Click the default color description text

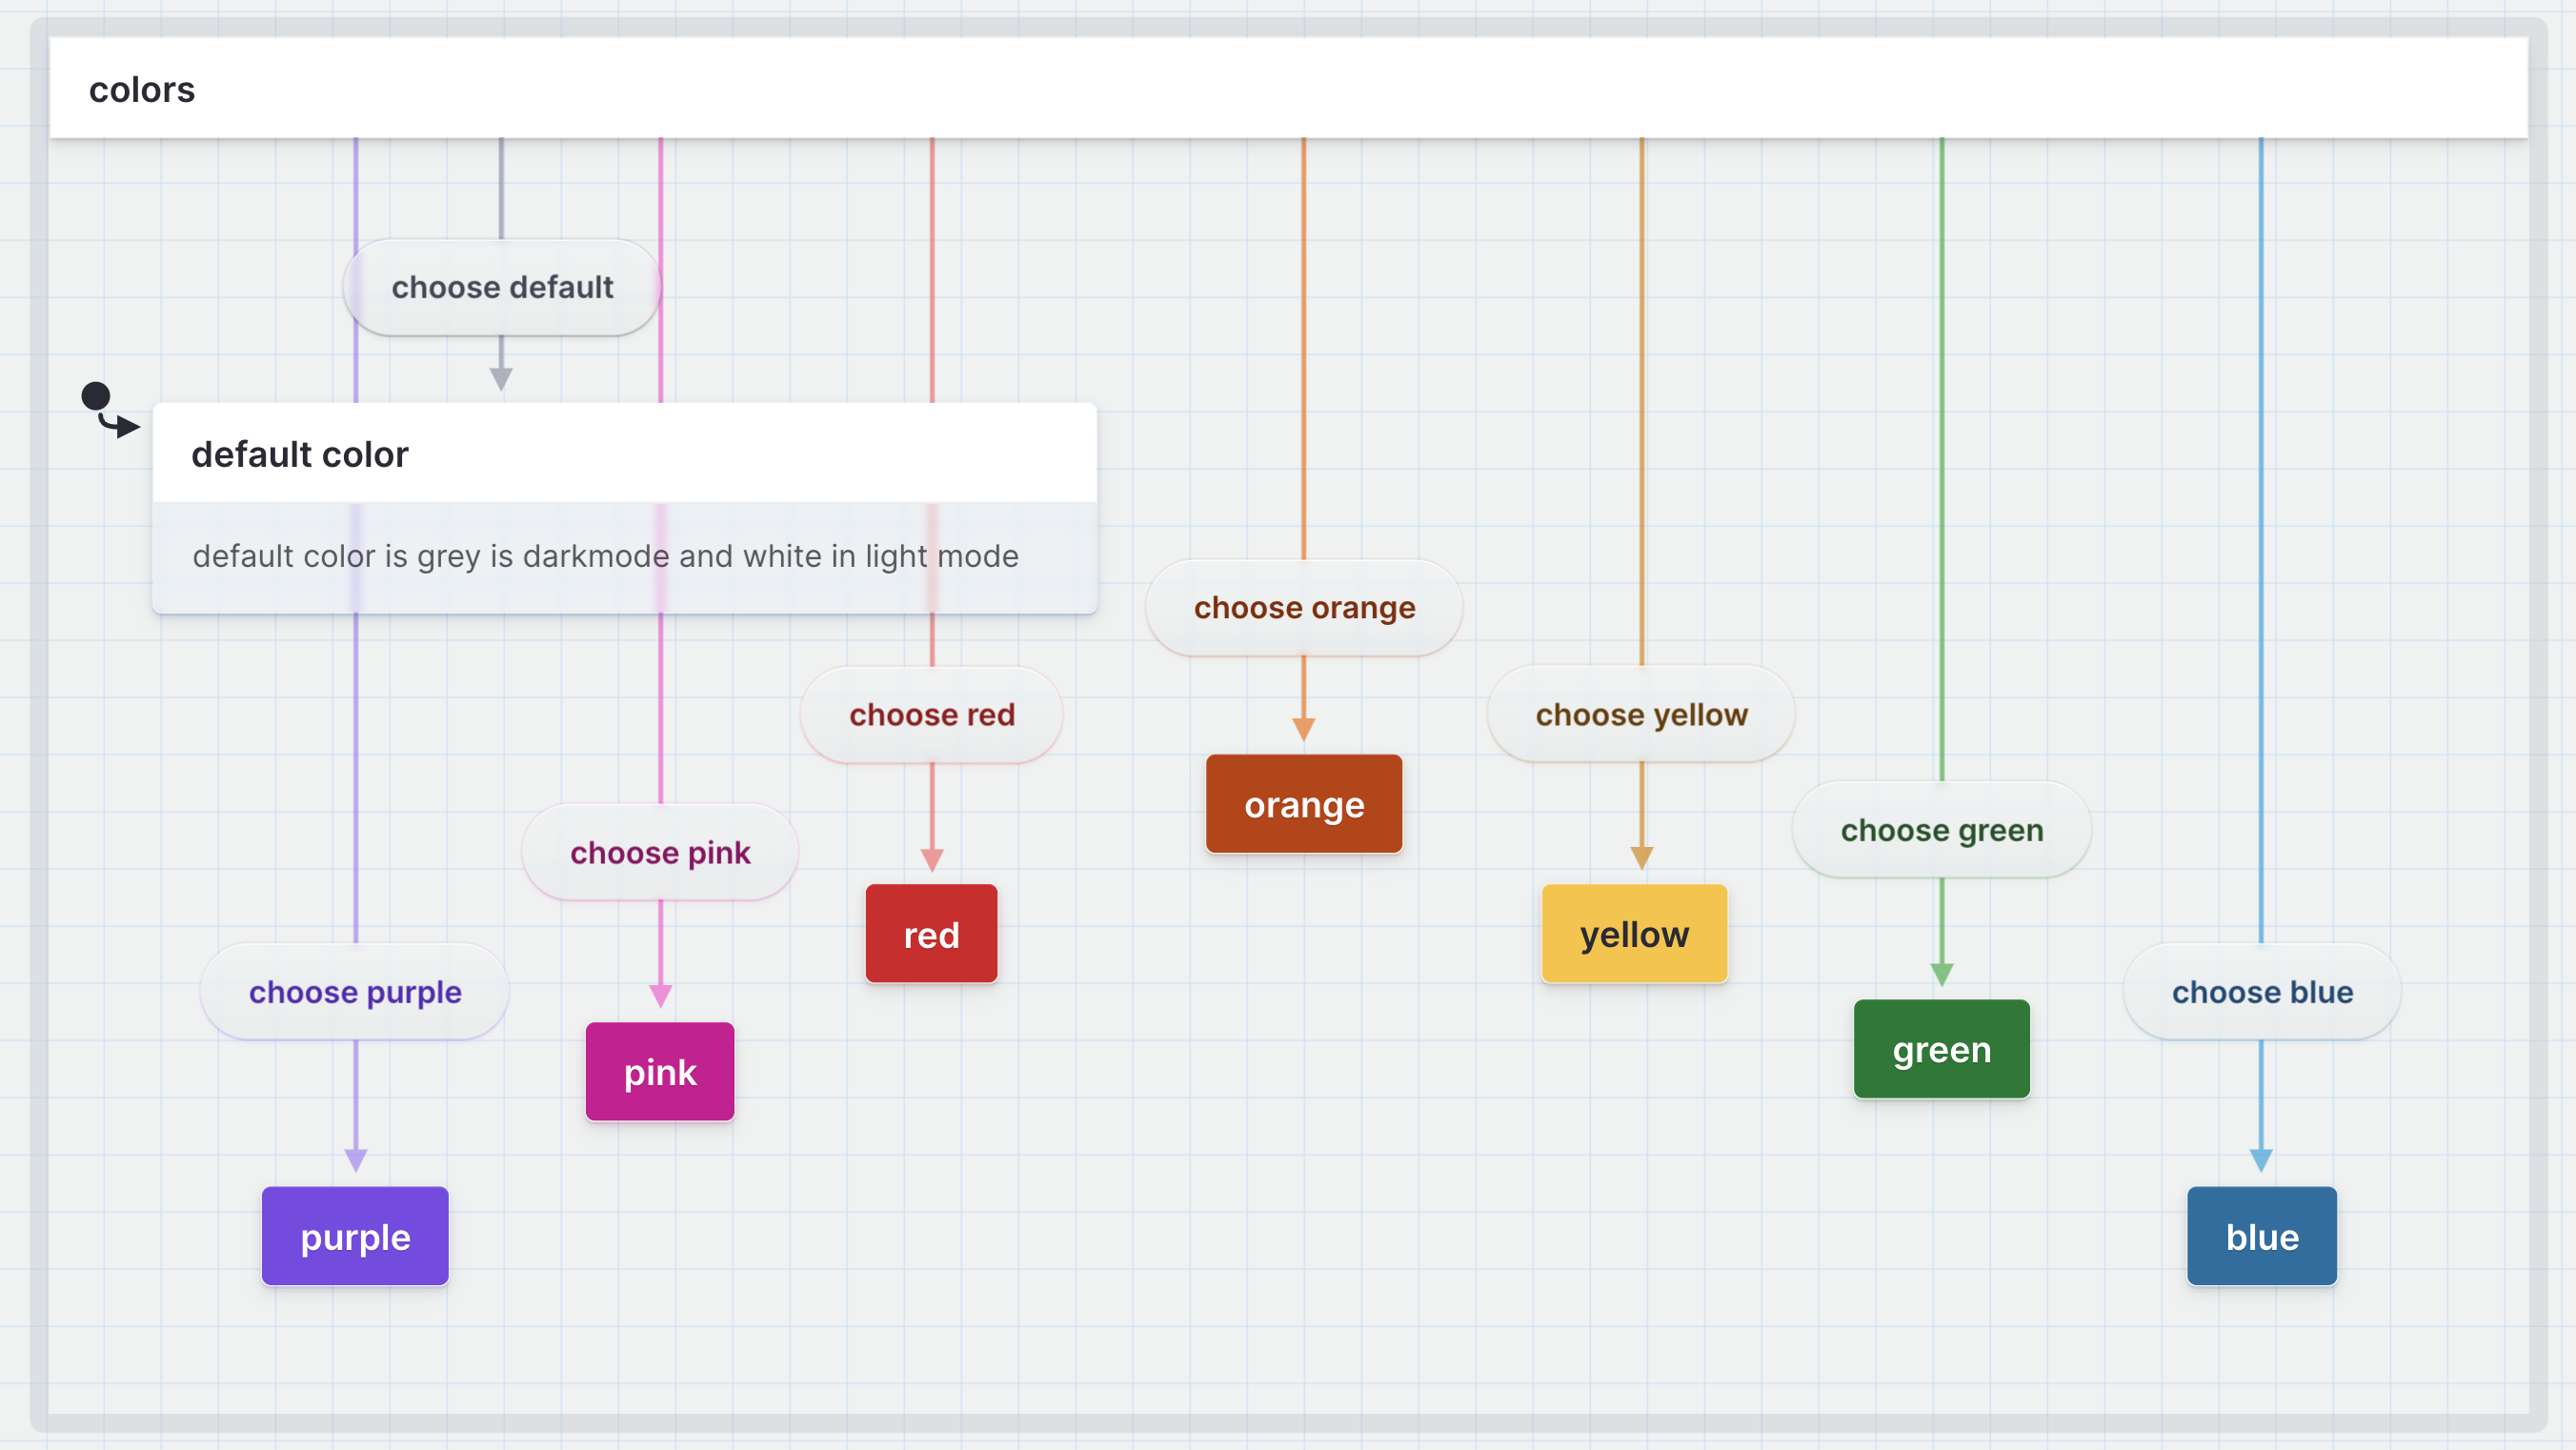(x=605, y=556)
